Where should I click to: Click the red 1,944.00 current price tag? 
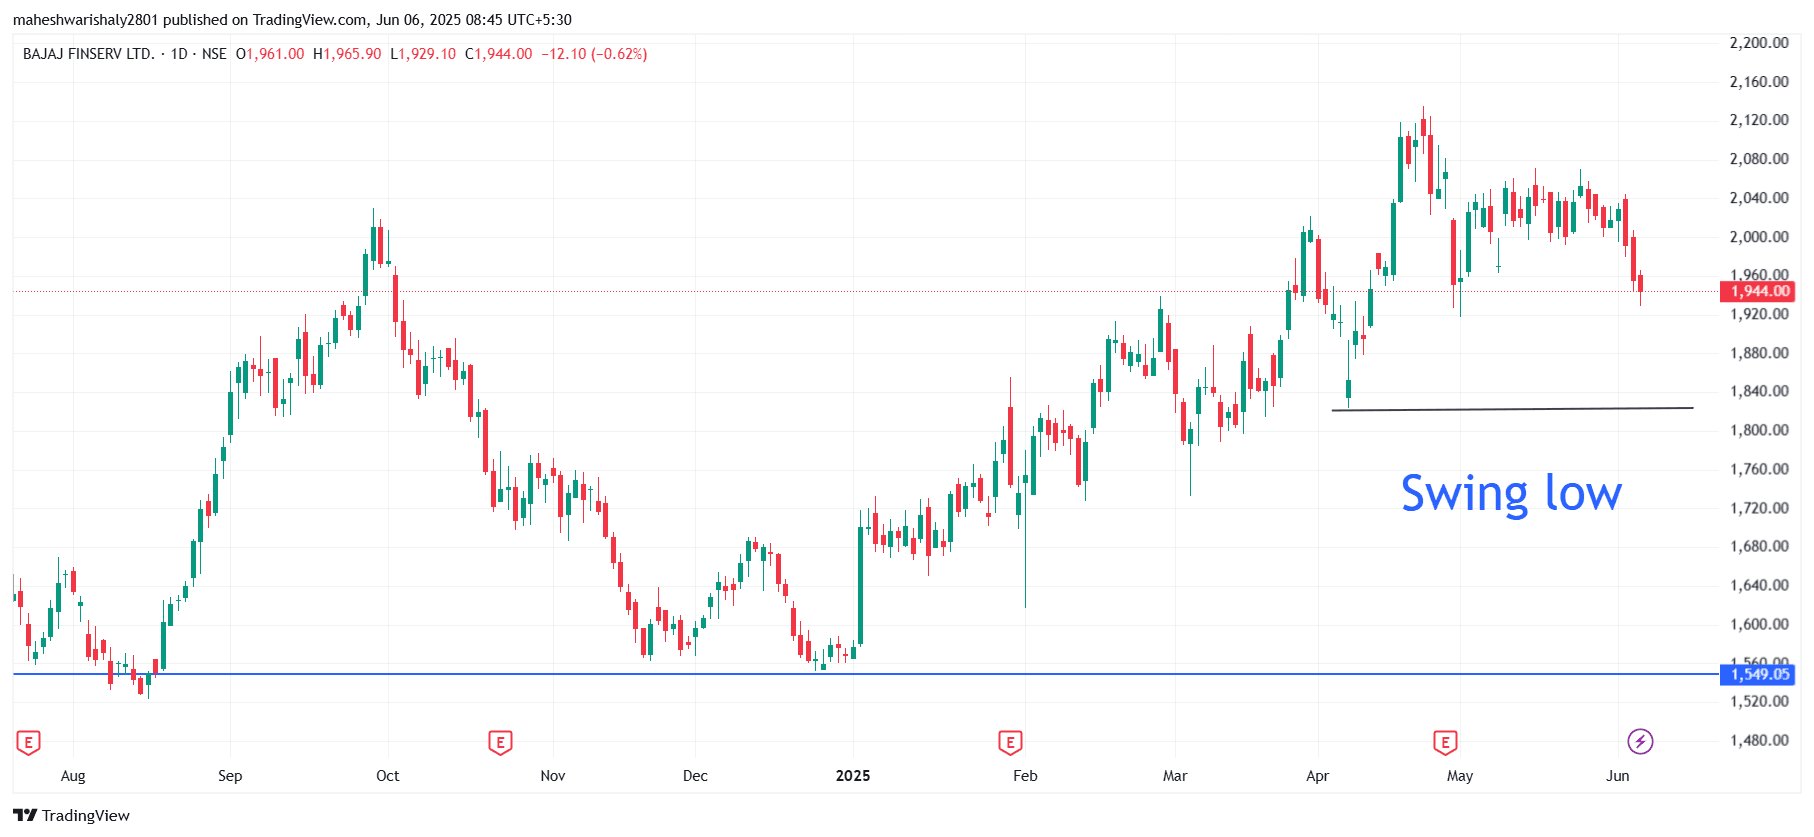(x=1757, y=291)
